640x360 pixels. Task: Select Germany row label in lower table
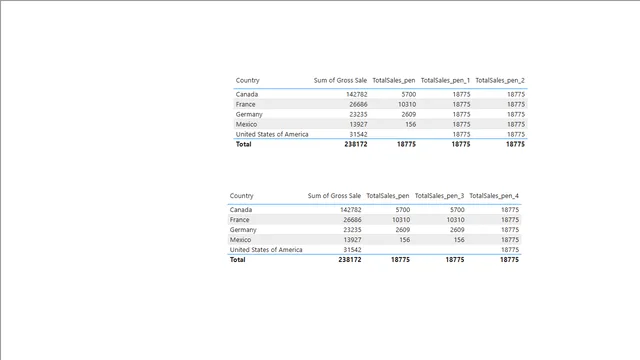pos(243,230)
